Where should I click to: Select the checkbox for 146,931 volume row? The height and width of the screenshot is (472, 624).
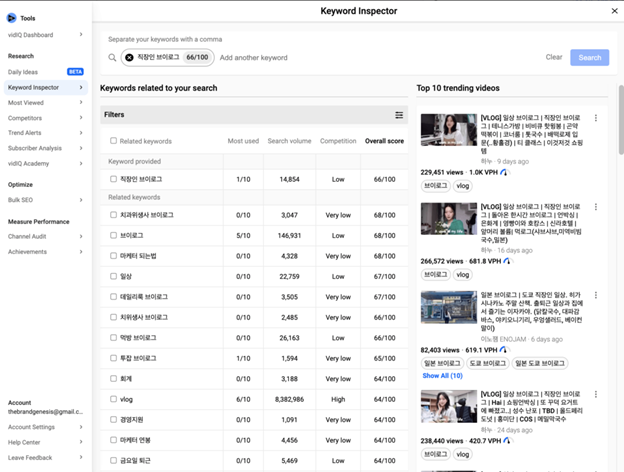pos(113,235)
